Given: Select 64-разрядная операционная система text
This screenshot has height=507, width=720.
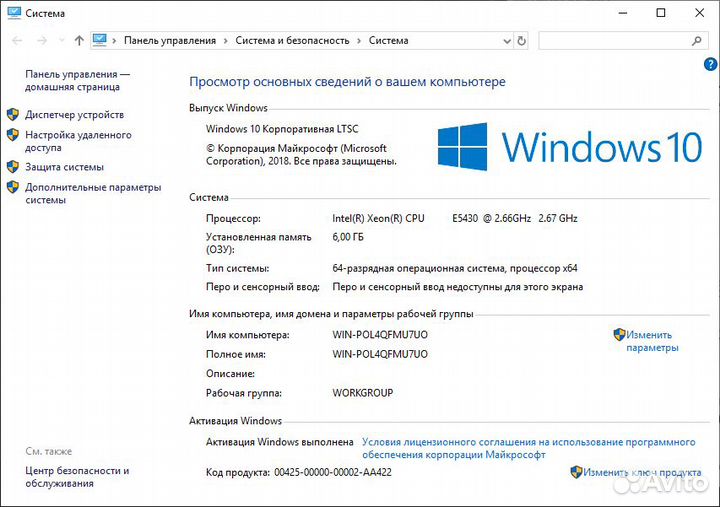Looking at the screenshot, I should point(418,268).
